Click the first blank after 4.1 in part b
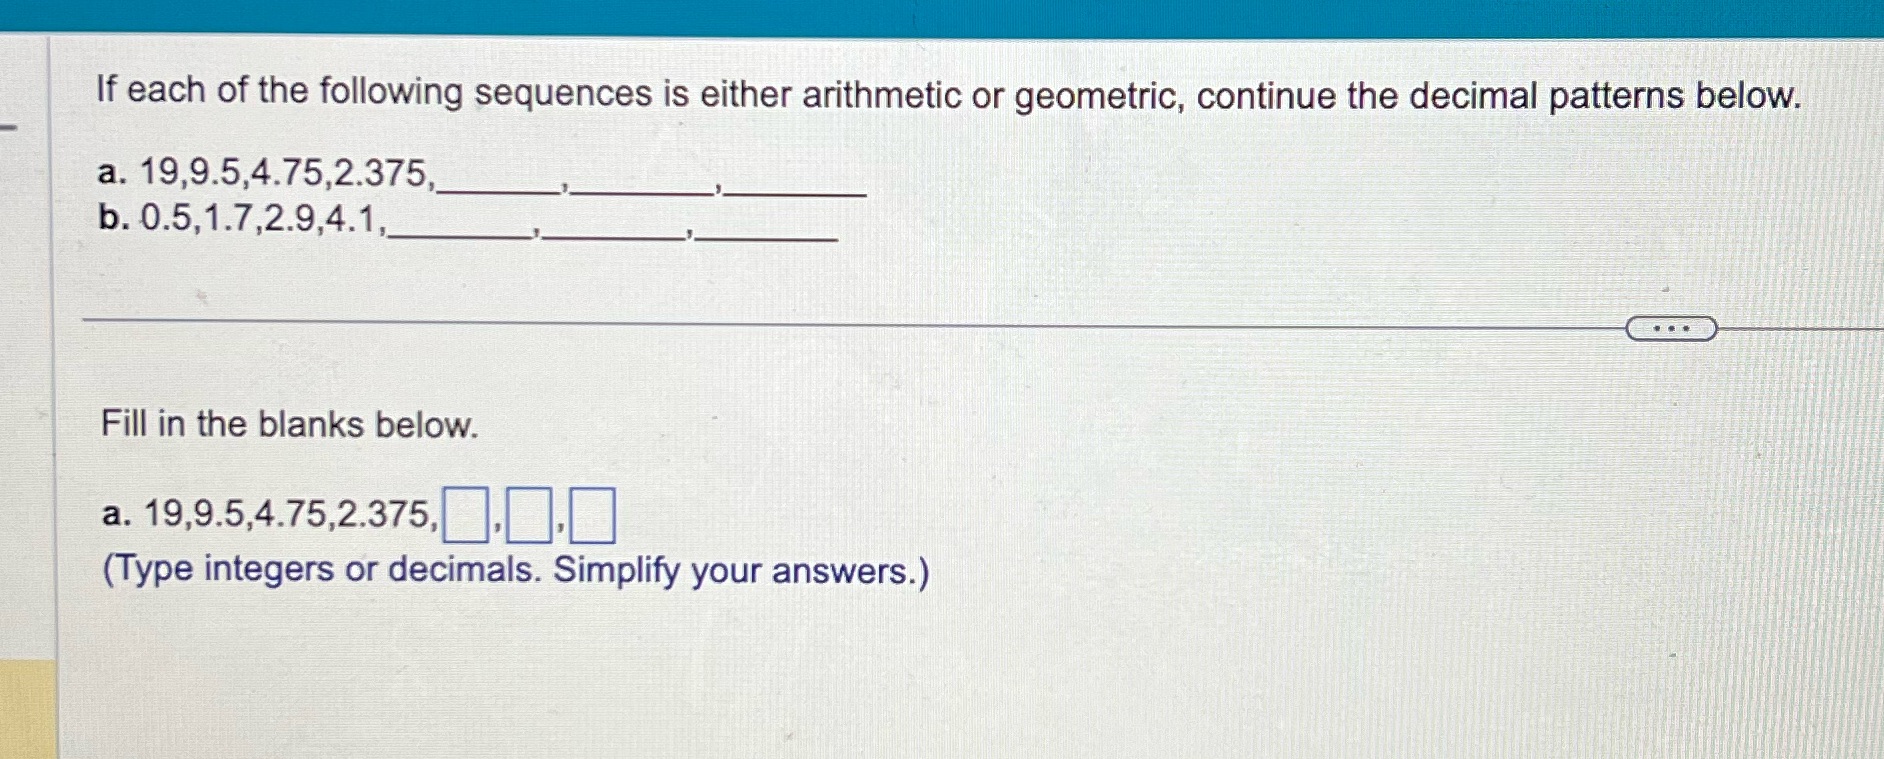 click(460, 236)
